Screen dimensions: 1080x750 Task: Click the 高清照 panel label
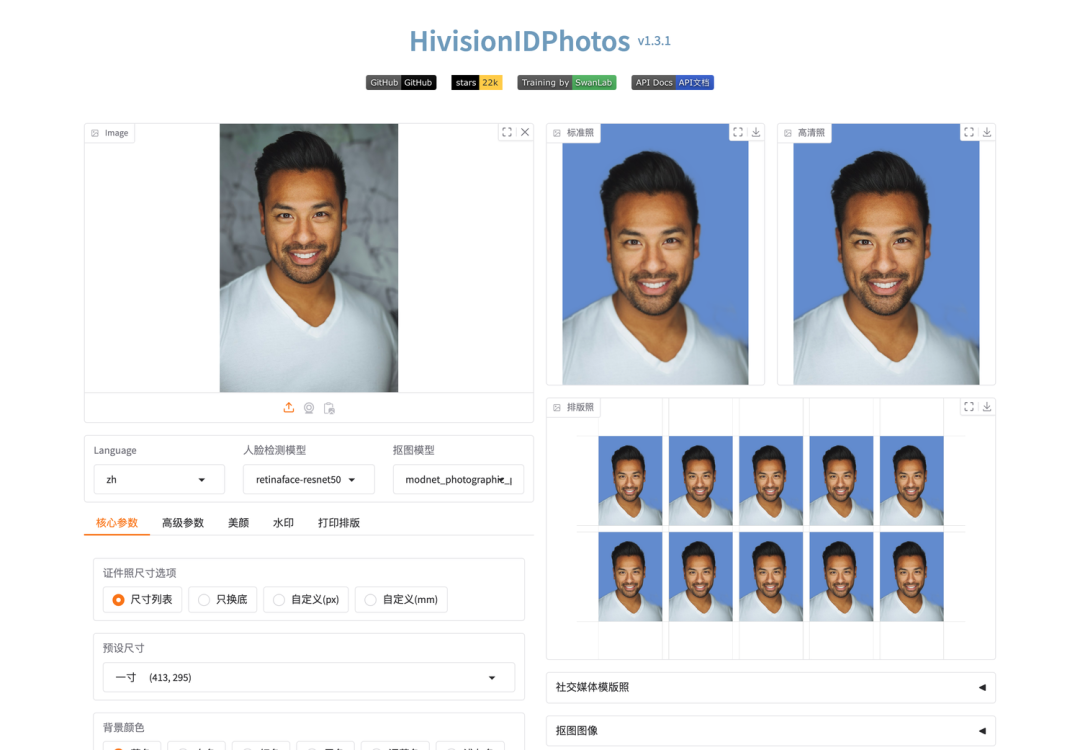(804, 133)
